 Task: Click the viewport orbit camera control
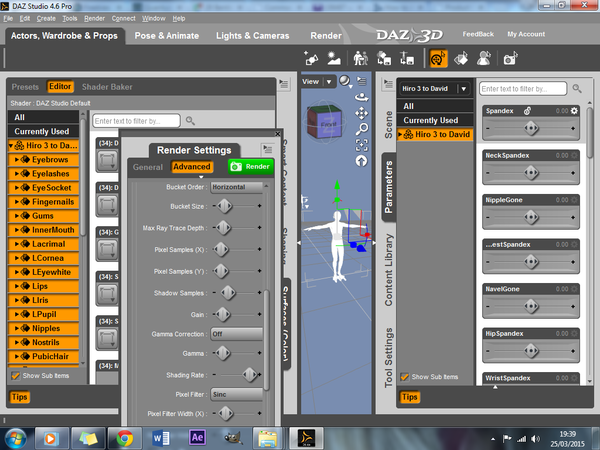pyautogui.click(x=362, y=97)
